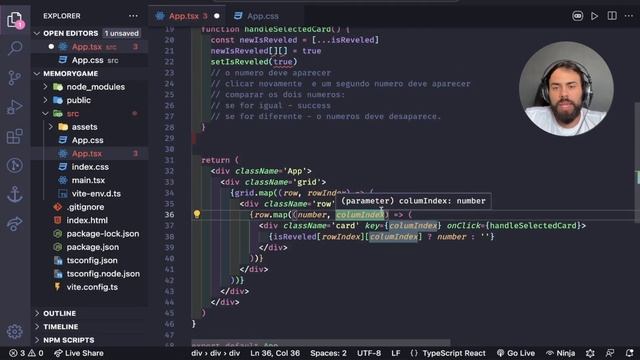Click the lightbulb quick fix on line 36

[x=197, y=214]
